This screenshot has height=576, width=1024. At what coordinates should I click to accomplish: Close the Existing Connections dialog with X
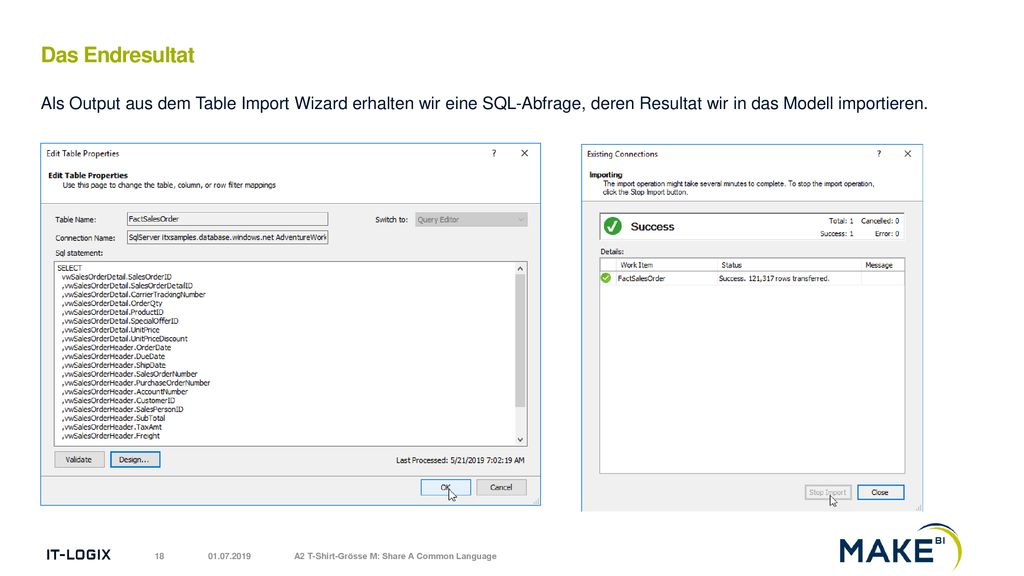point(908,154)
